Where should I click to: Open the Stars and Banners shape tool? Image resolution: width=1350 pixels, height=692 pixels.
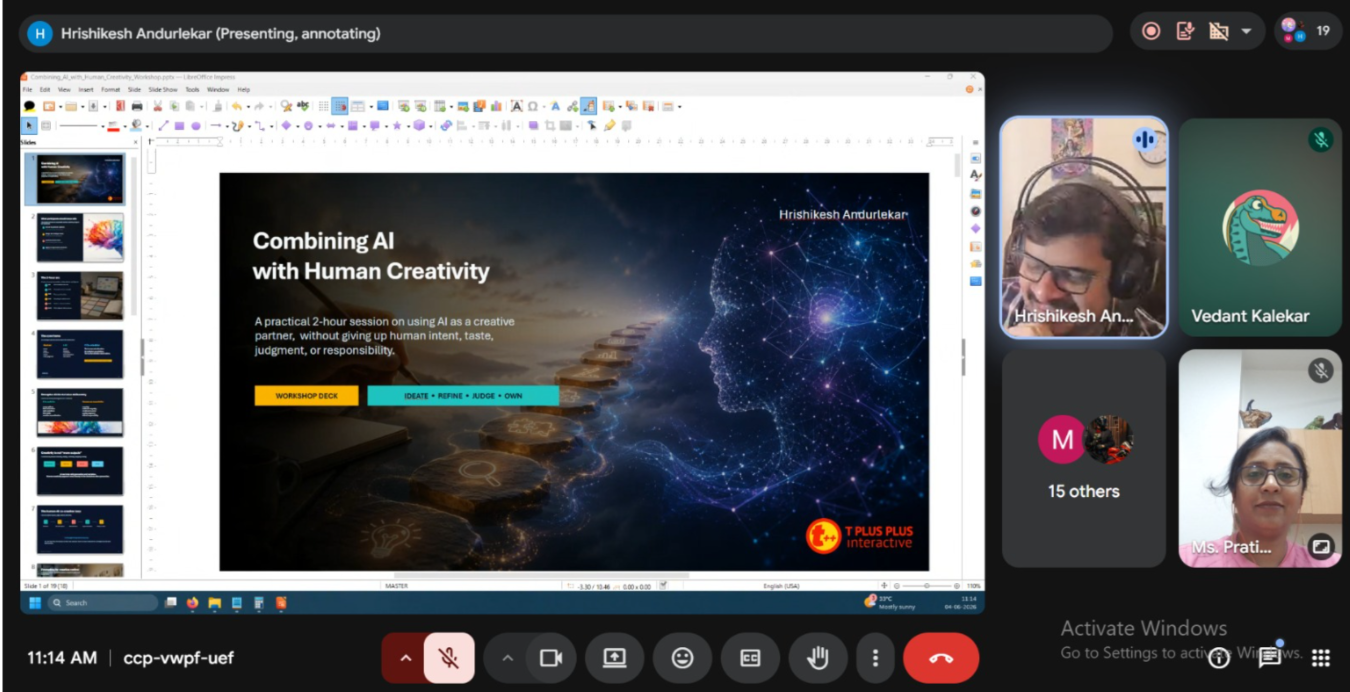397,126
